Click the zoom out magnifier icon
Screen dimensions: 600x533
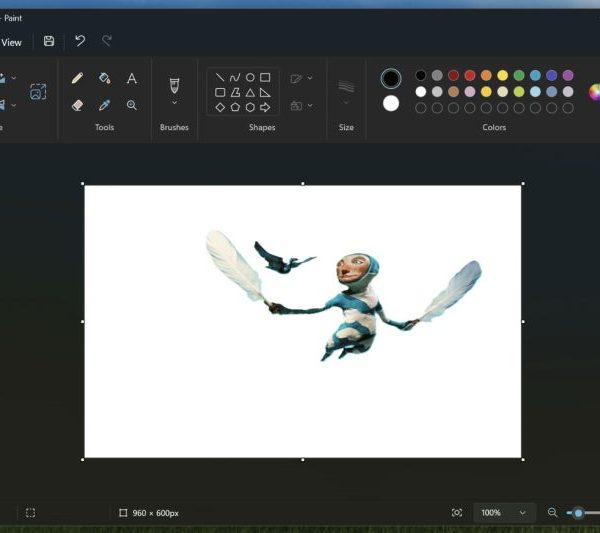click(x=552, y=512)
